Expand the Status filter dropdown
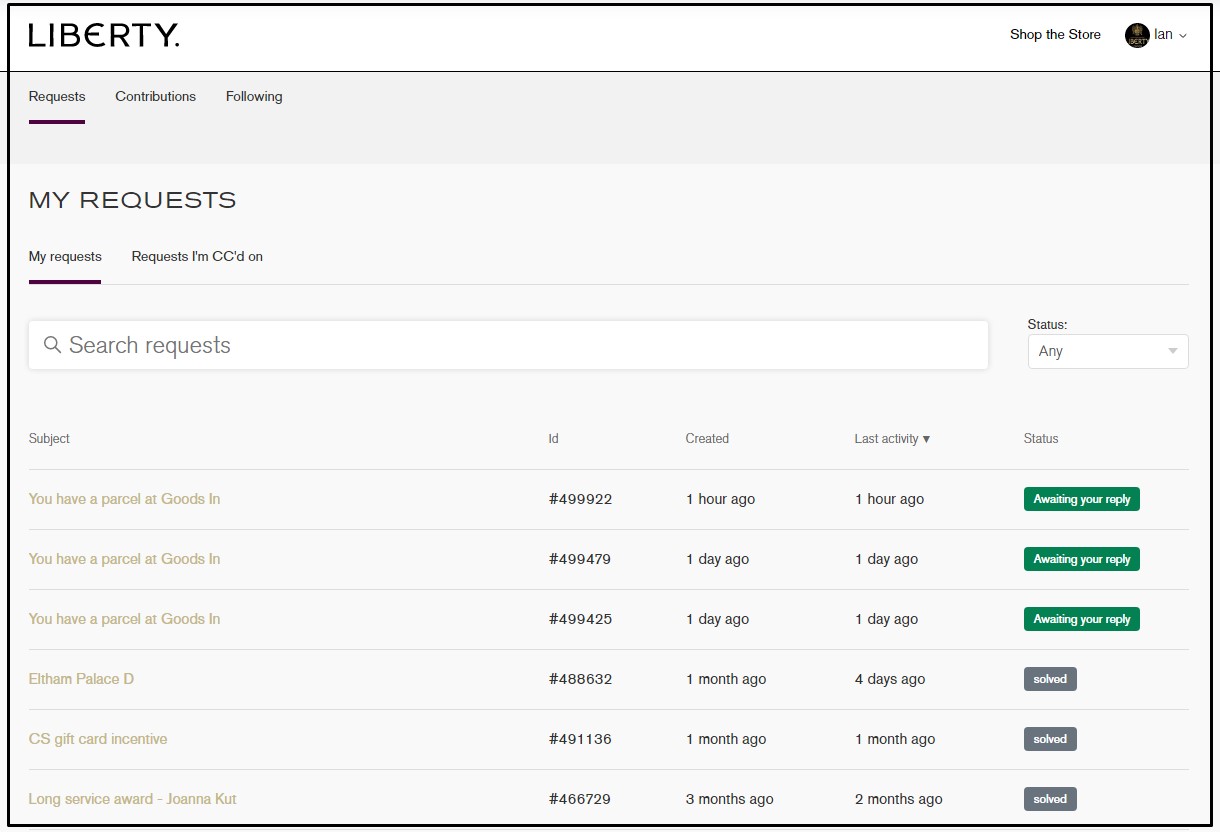The image size is (1220, 832). [1107, 351]
